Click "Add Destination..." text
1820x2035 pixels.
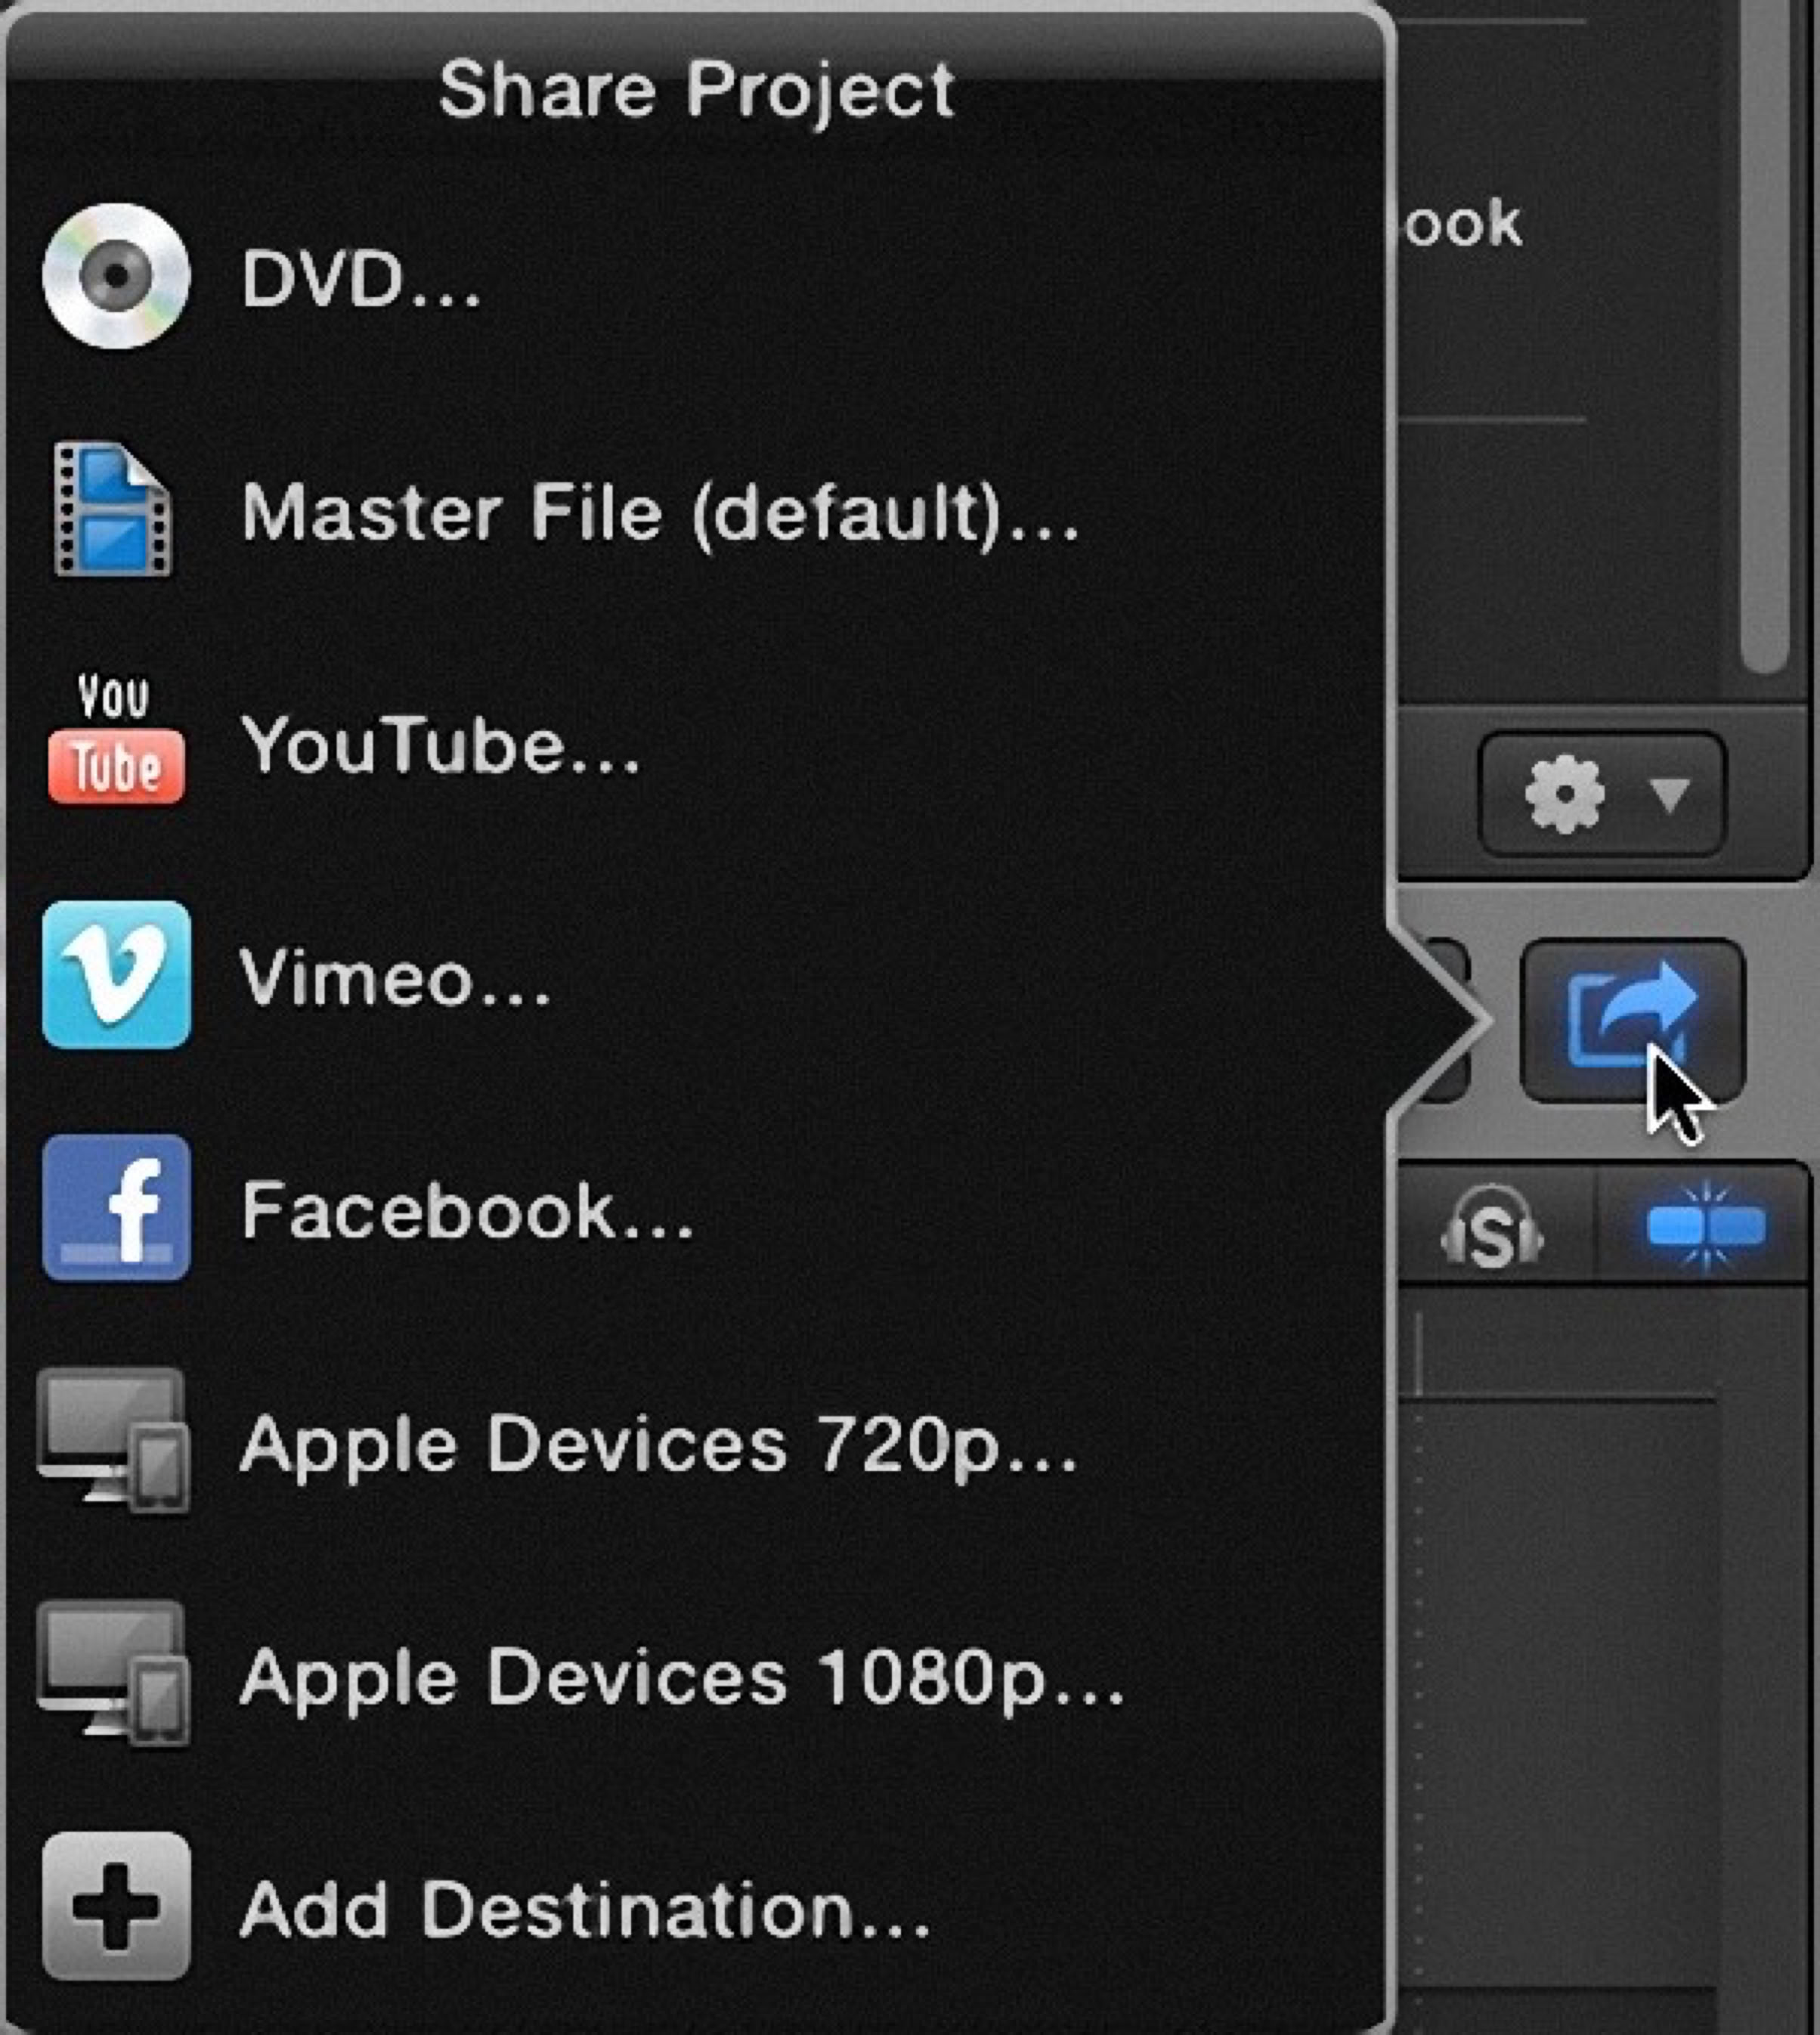[x=585, y=1910]
